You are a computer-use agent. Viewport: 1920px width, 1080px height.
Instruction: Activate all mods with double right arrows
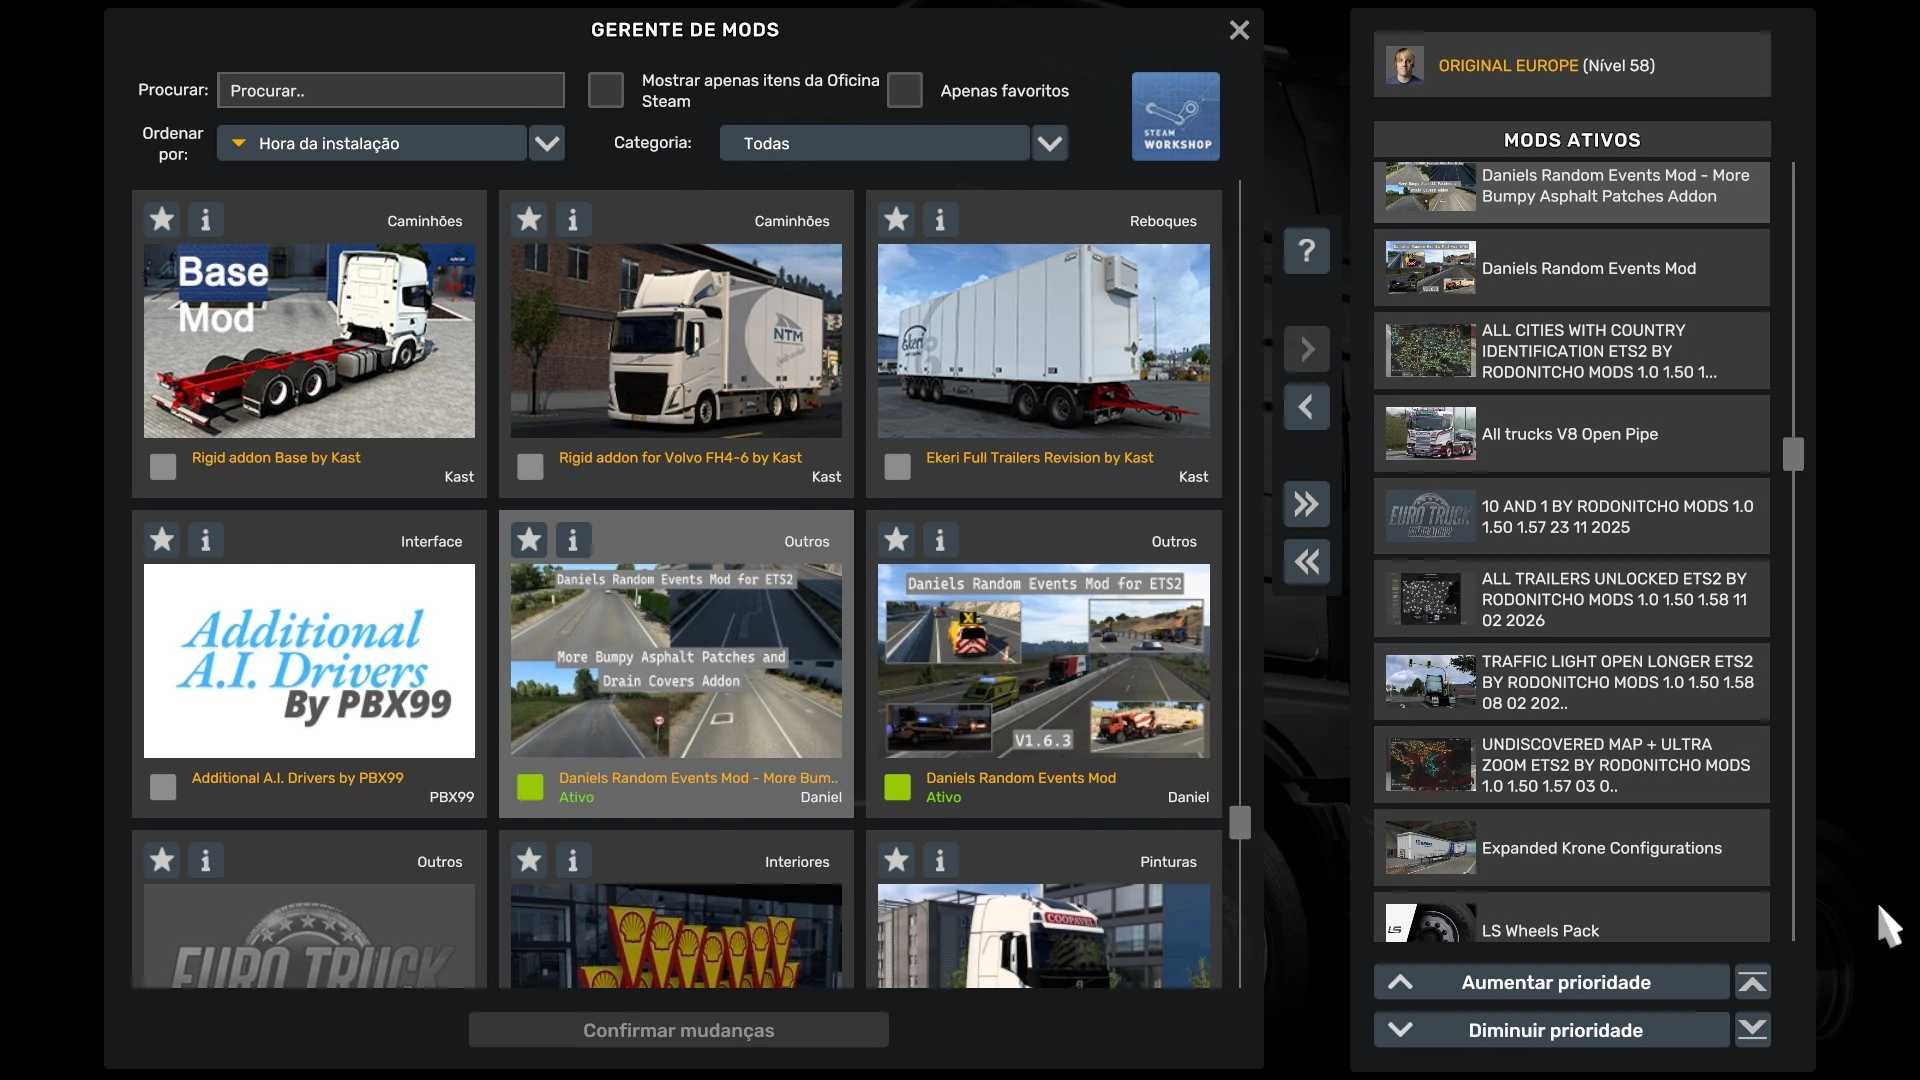coord(1306,504)
